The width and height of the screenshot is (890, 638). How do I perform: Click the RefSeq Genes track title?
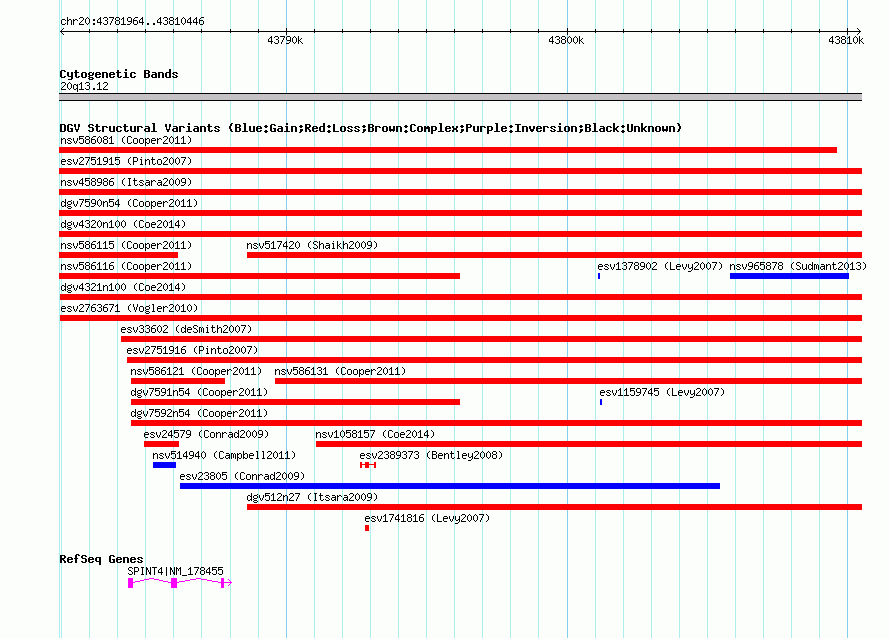coord(101,559)
